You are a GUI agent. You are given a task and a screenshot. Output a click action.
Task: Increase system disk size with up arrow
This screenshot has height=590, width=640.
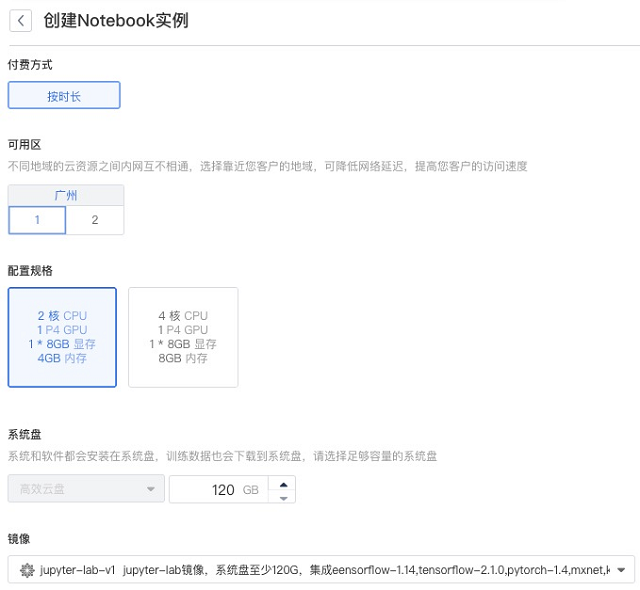pos(283,484)
